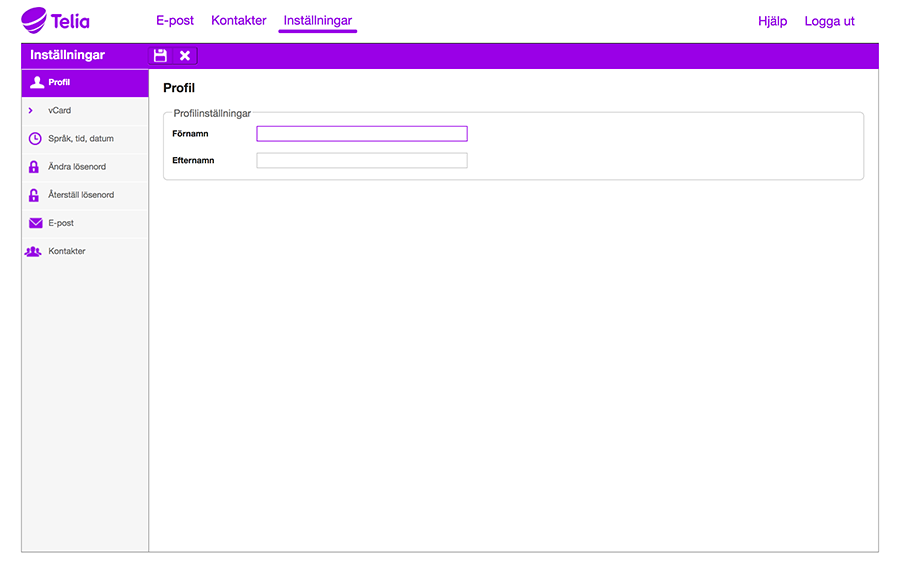Viewport: 900px width, 563px height.
Task: Click the envelope icon in the sidebar
Action: pyautogui.click(x=35, y=223)
